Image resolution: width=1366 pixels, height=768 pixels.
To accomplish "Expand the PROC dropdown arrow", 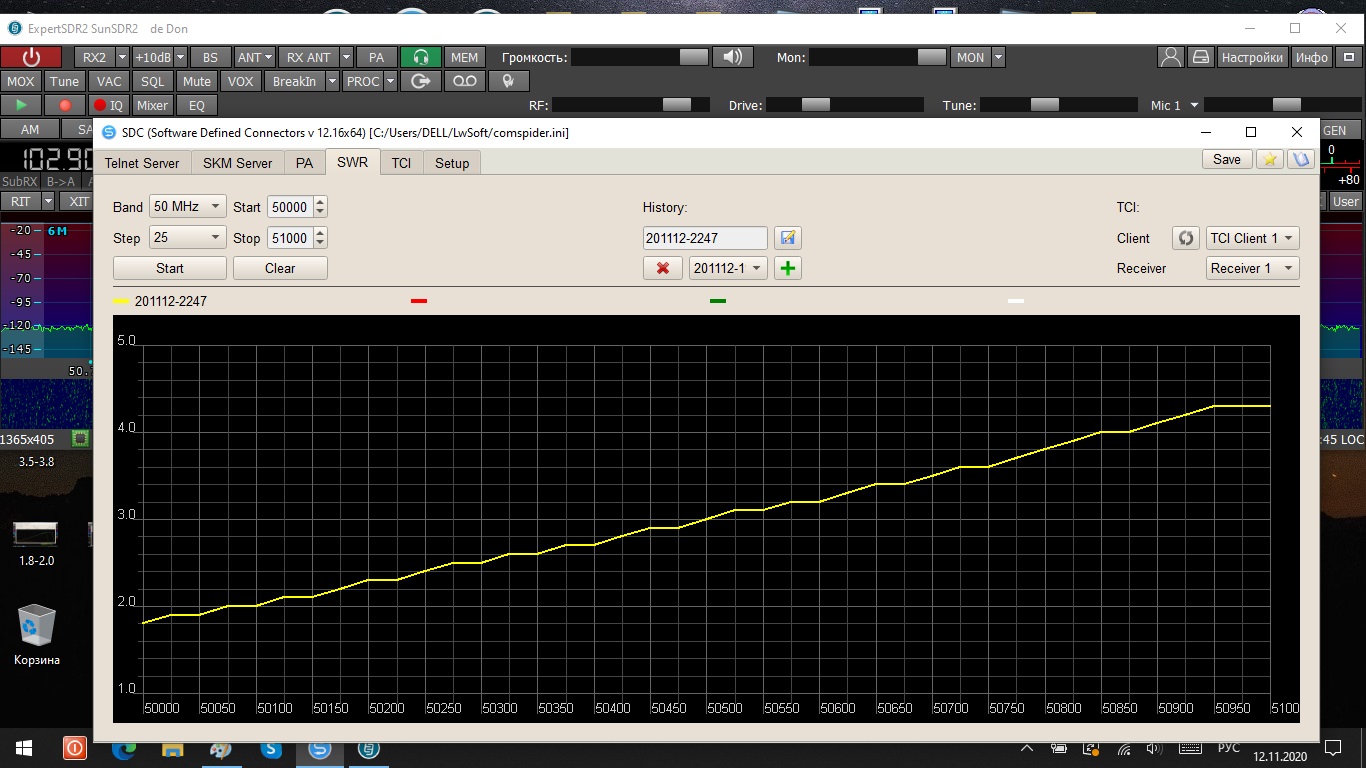I will coord(391,81).
